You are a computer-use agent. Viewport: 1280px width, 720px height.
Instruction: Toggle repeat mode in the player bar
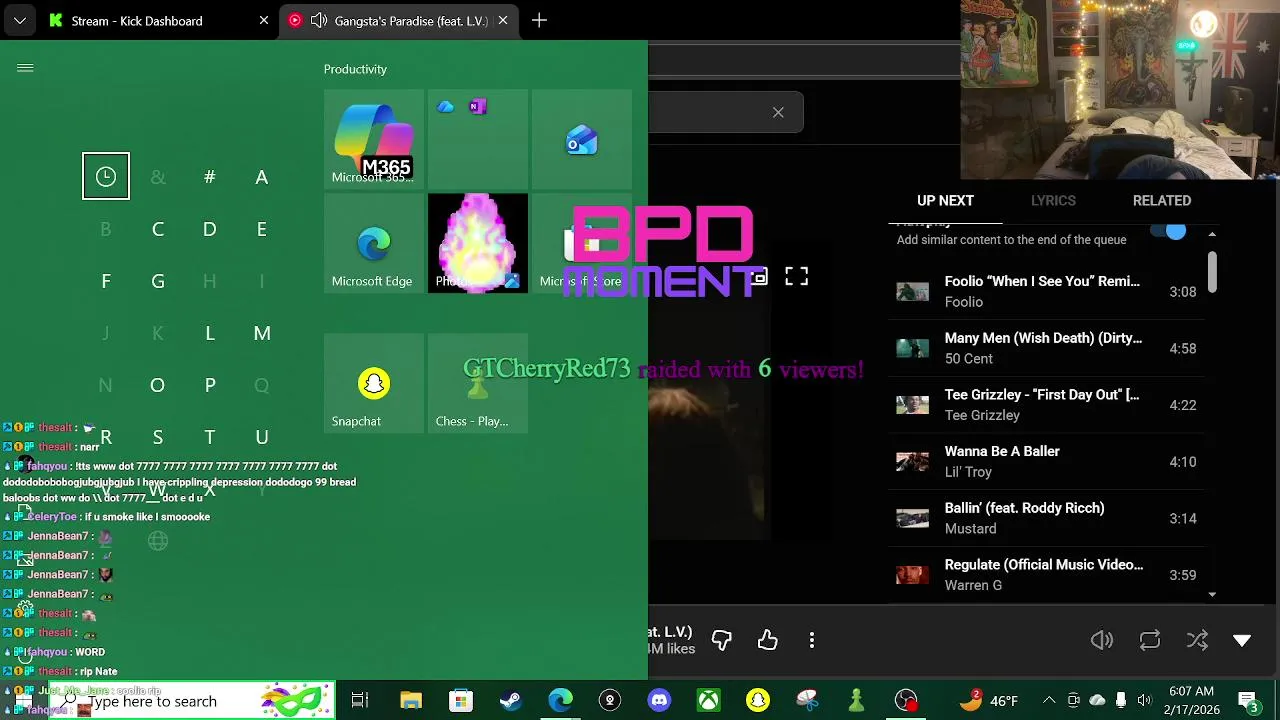1150,640
